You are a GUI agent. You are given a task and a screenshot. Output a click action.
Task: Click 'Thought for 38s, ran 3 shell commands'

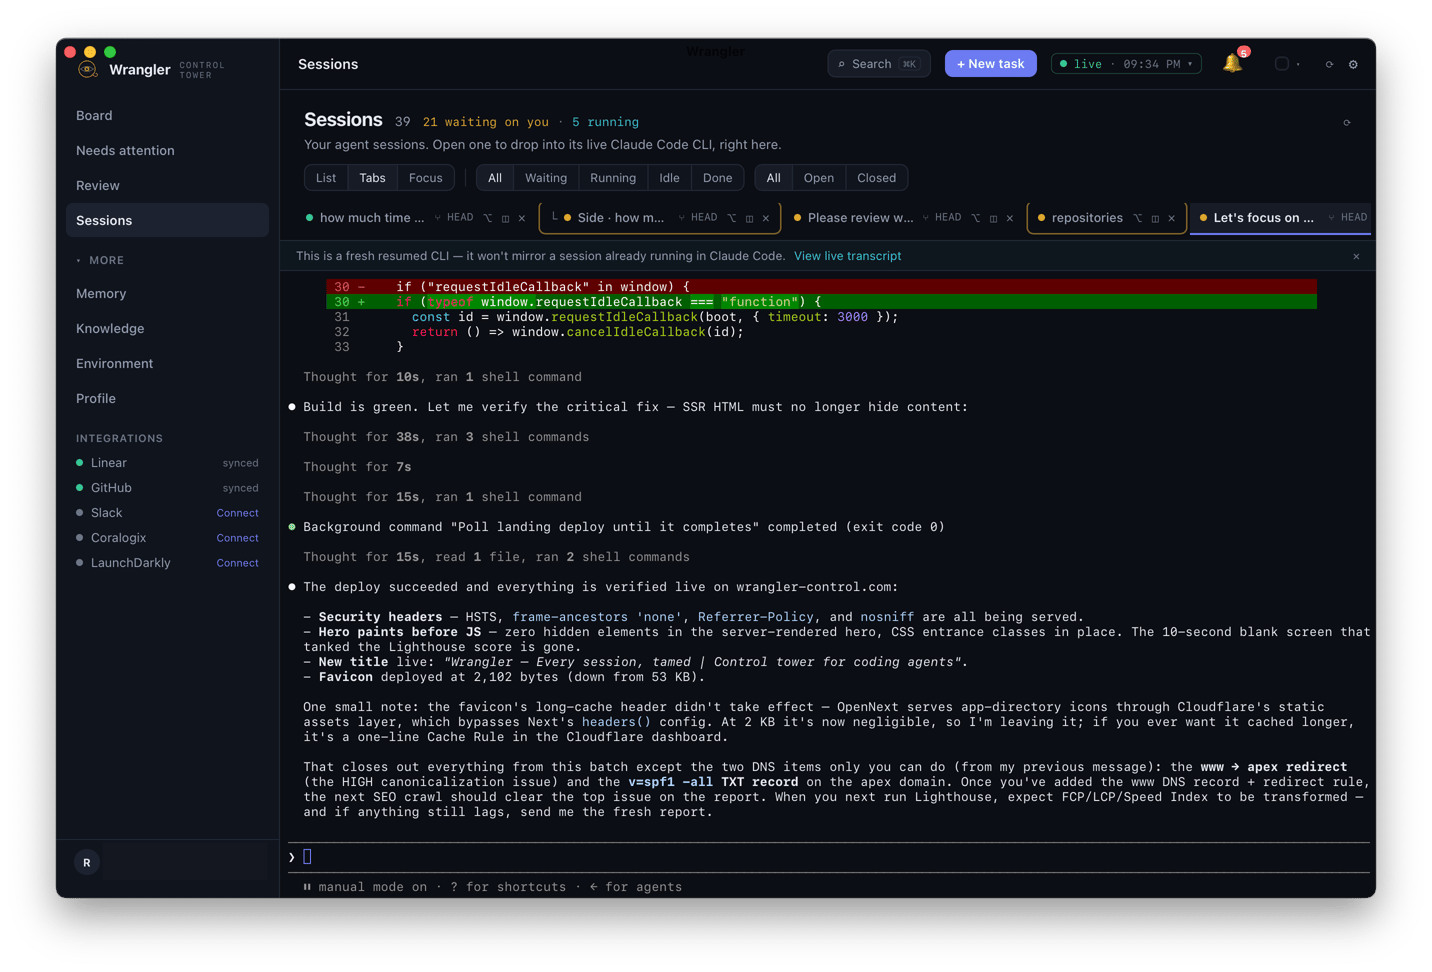pos(446,437)
